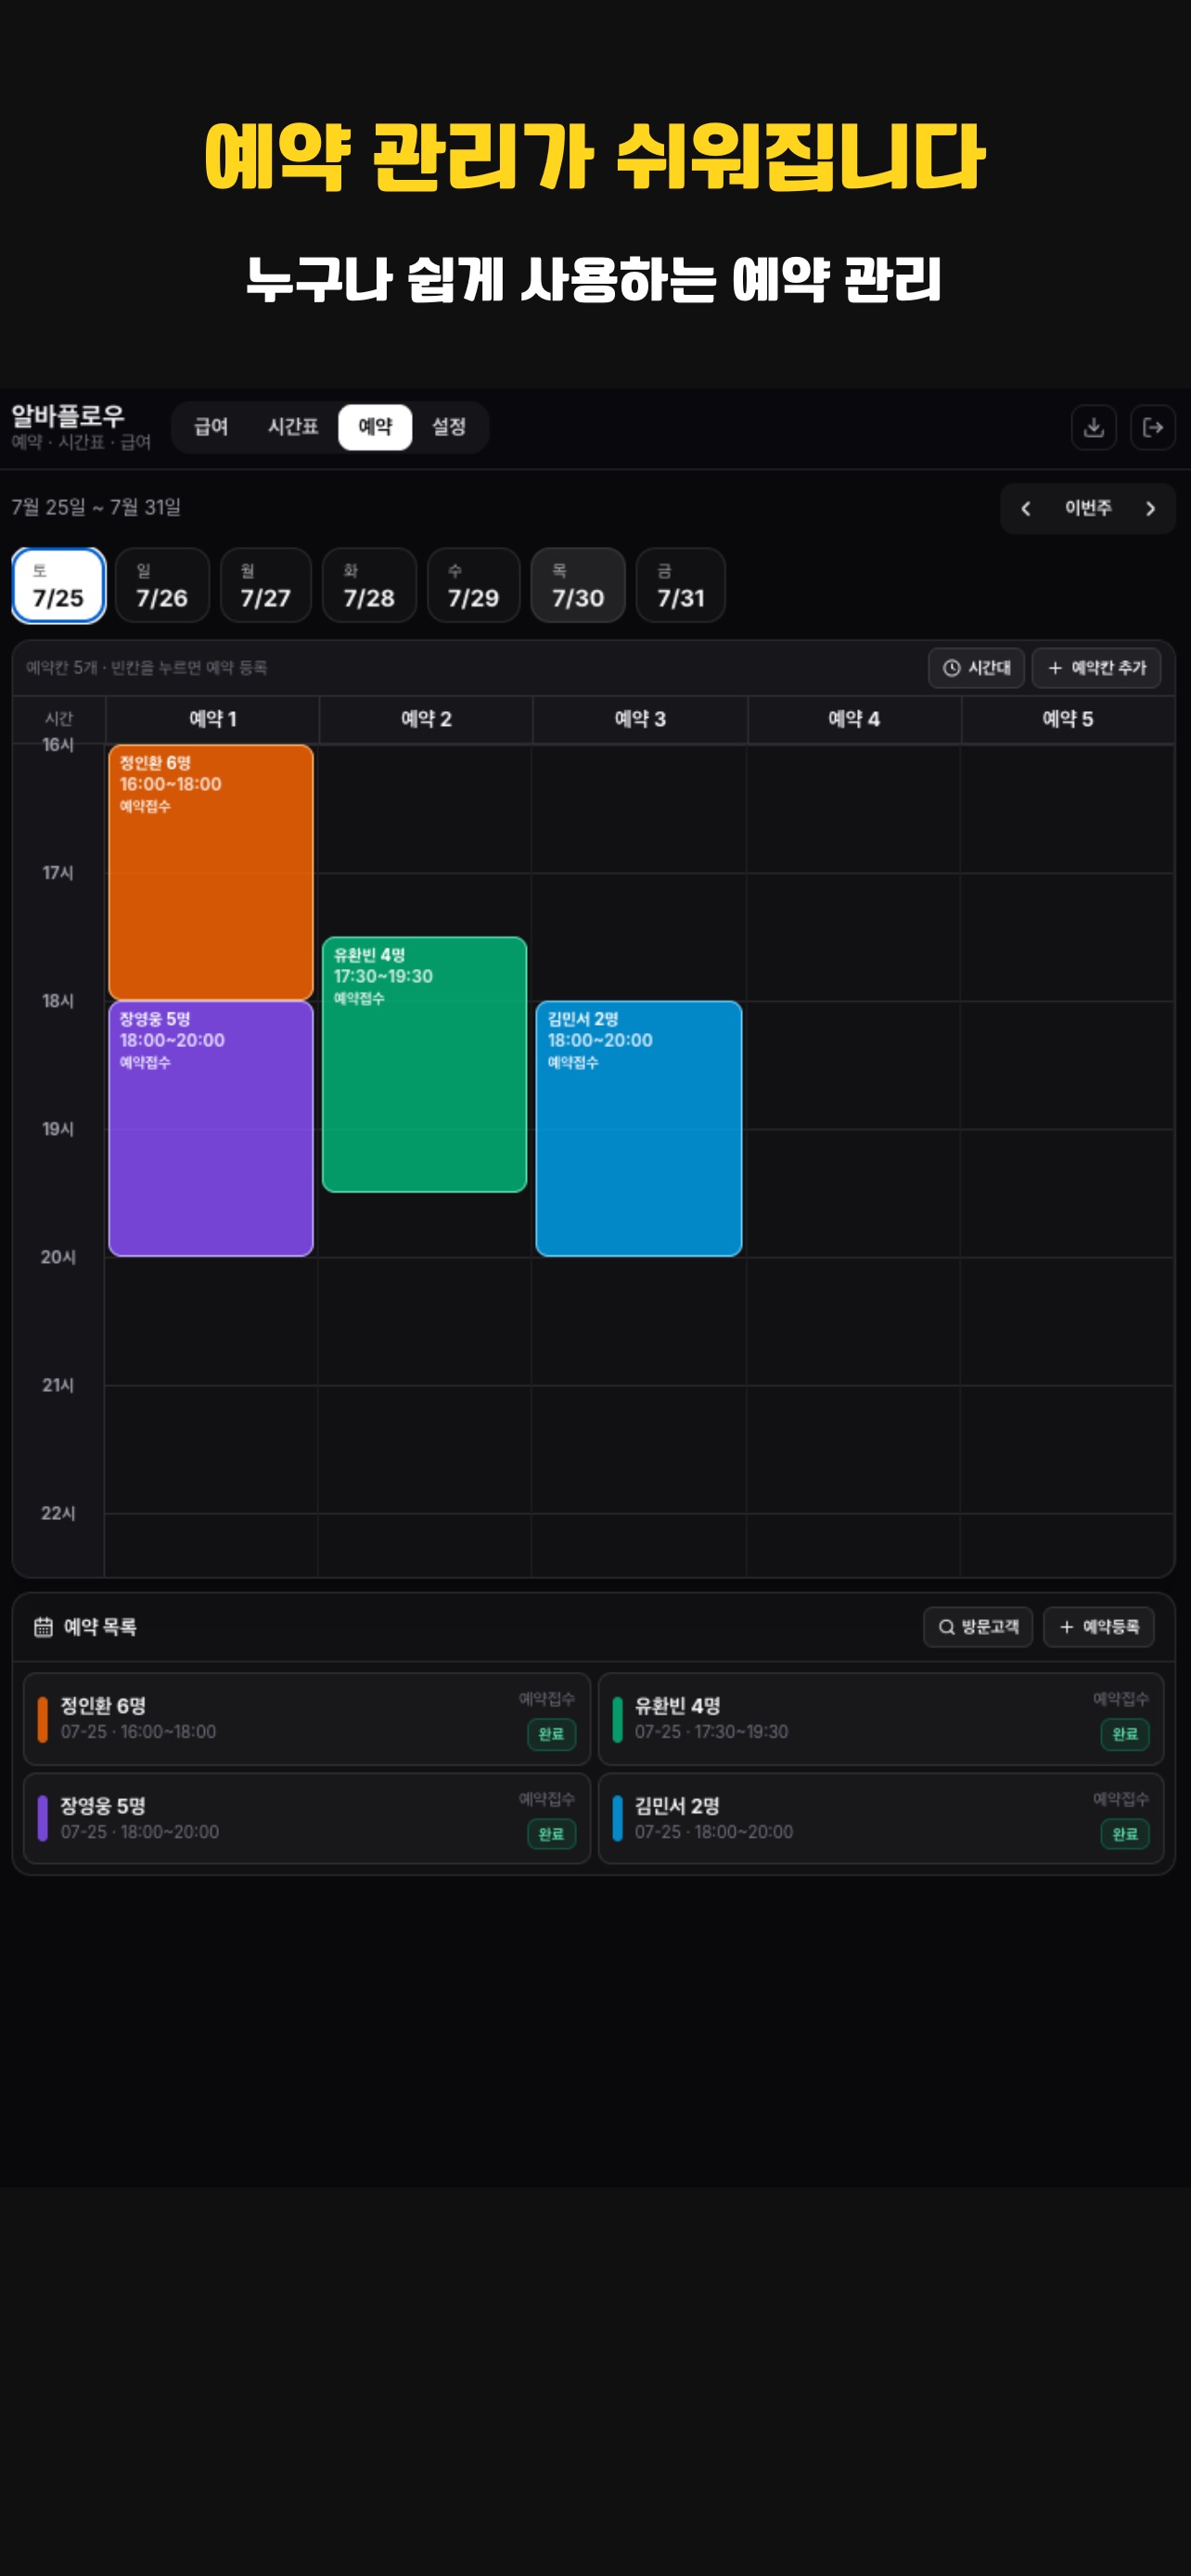1191x2576 pixels.
Task: Select date 7/26 Sunday
Action: 162,585
